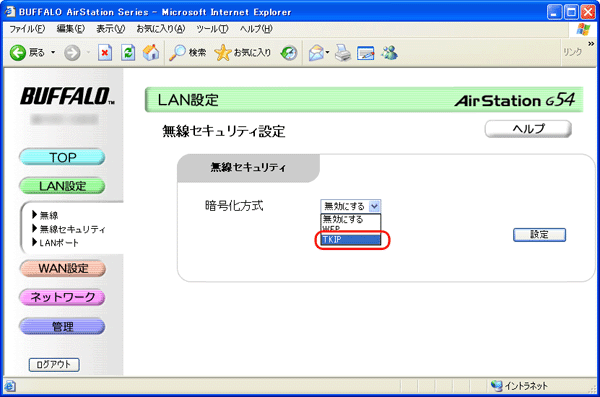Open the ファイル(F) menu

point(27,29)
